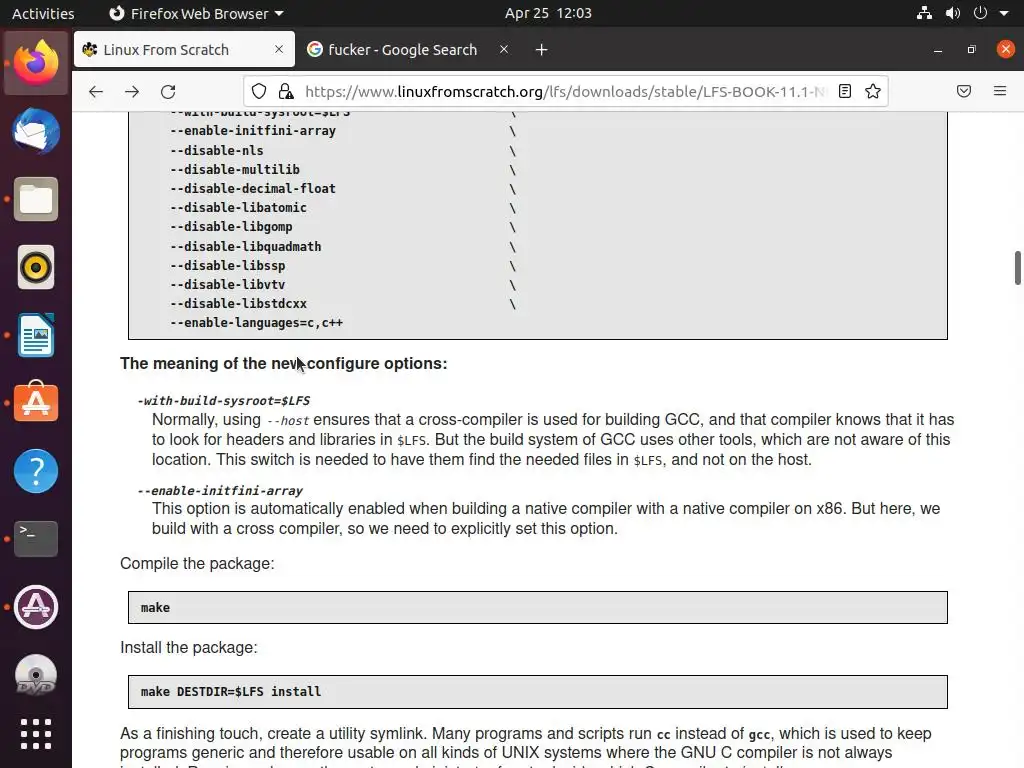Open Rhythmbox music player
This screenshot has width=1024, height=768.
(x=36, y=267)
